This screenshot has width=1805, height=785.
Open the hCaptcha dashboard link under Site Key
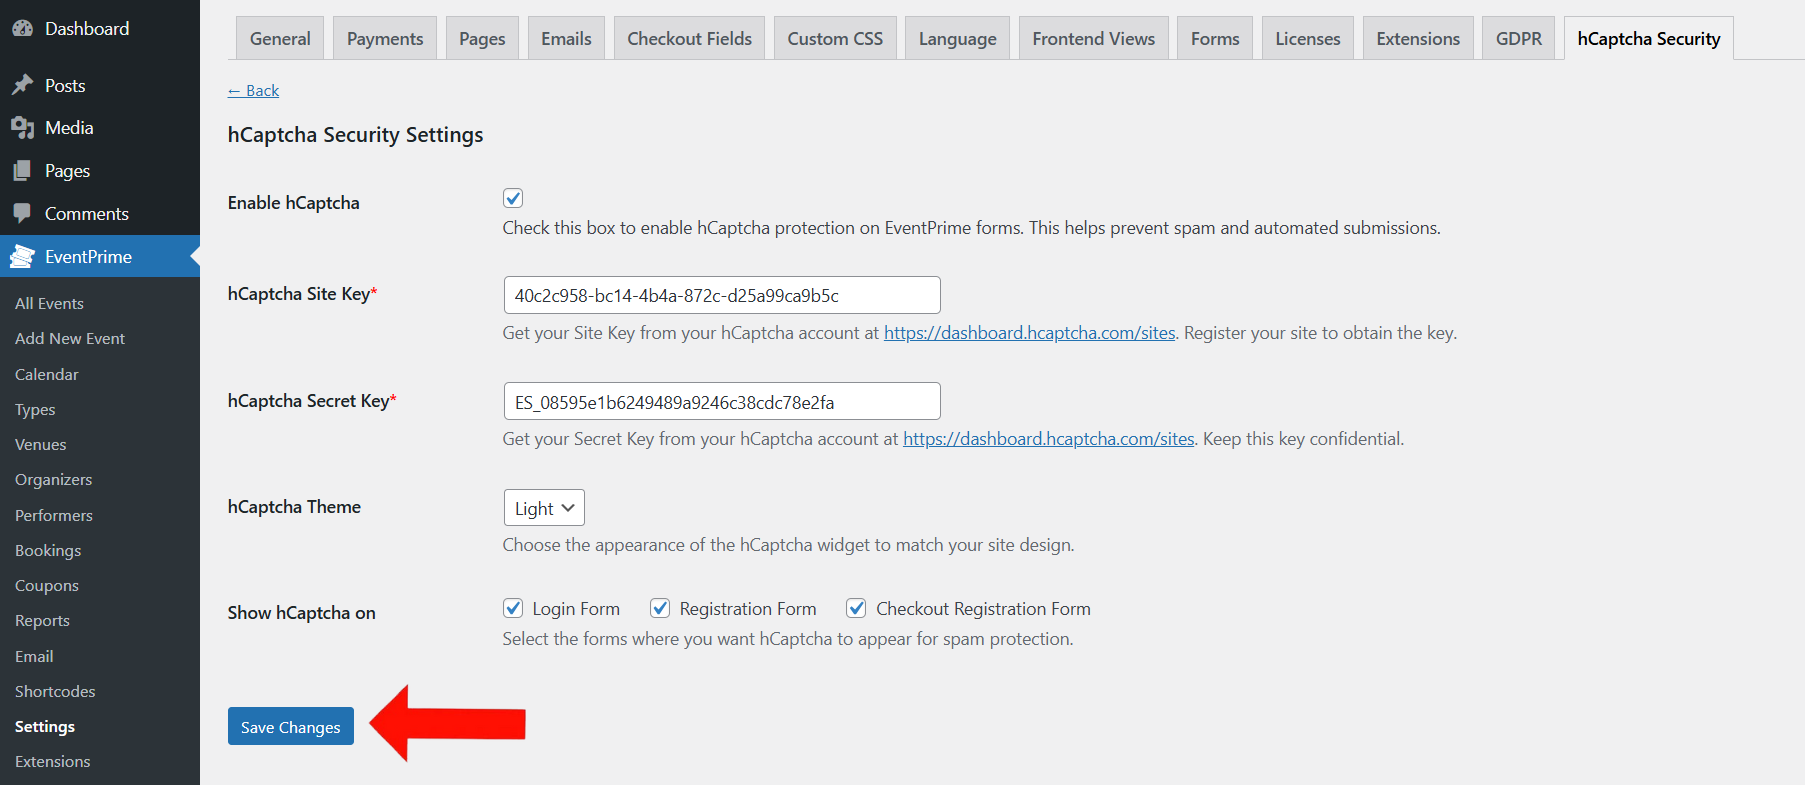click(x=1029, y=333)
